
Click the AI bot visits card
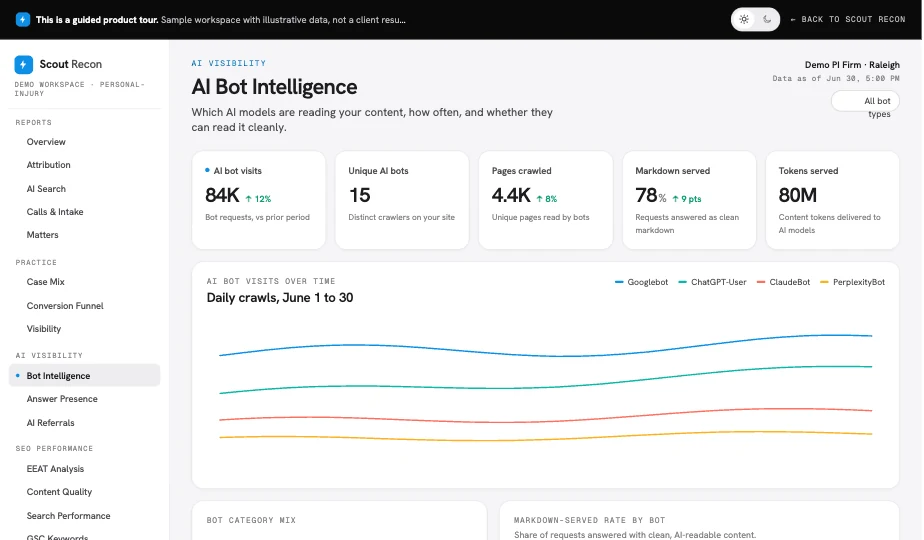click(x=259, y=200)
